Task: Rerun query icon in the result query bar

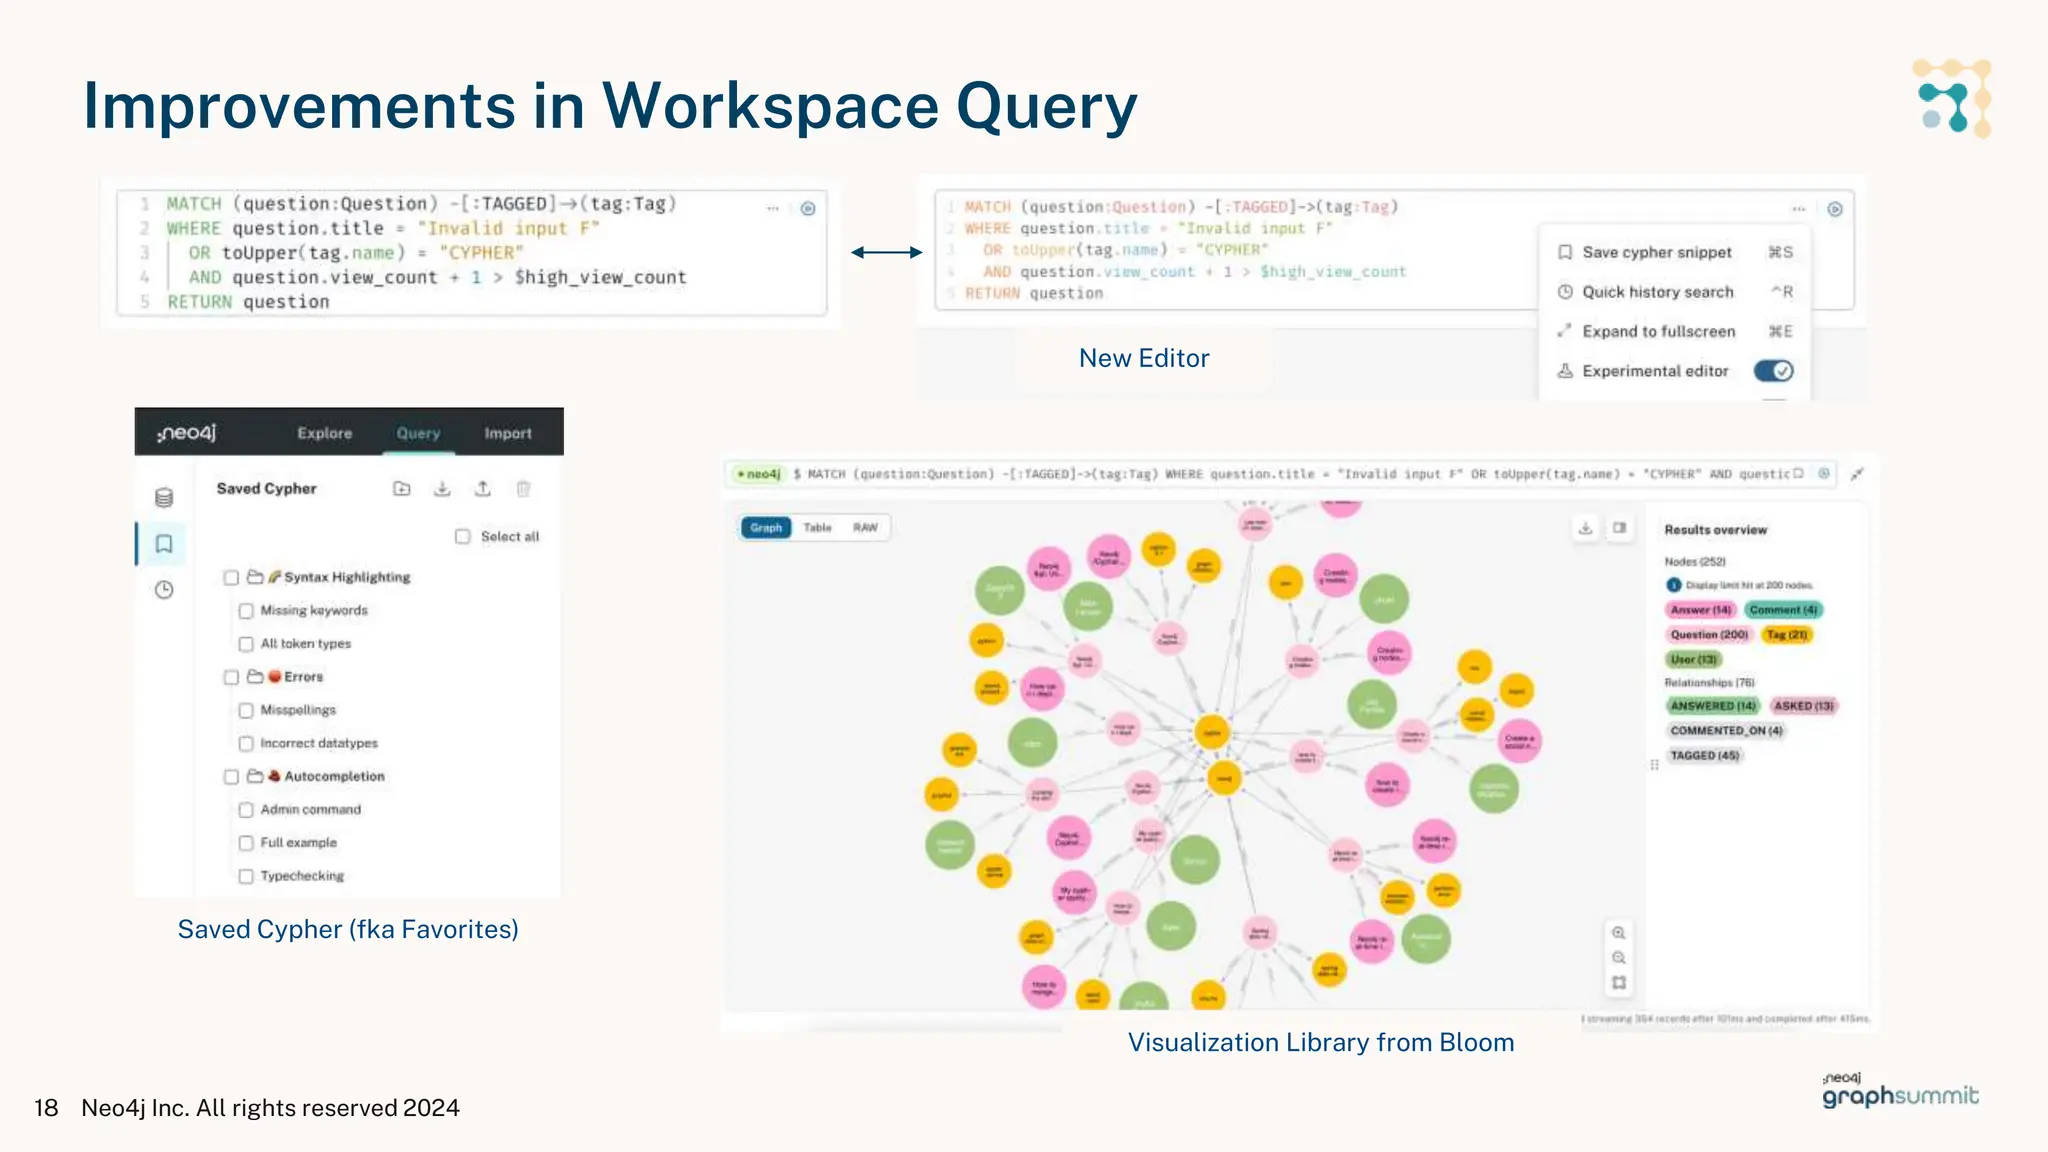Action: coord(1824,473)
